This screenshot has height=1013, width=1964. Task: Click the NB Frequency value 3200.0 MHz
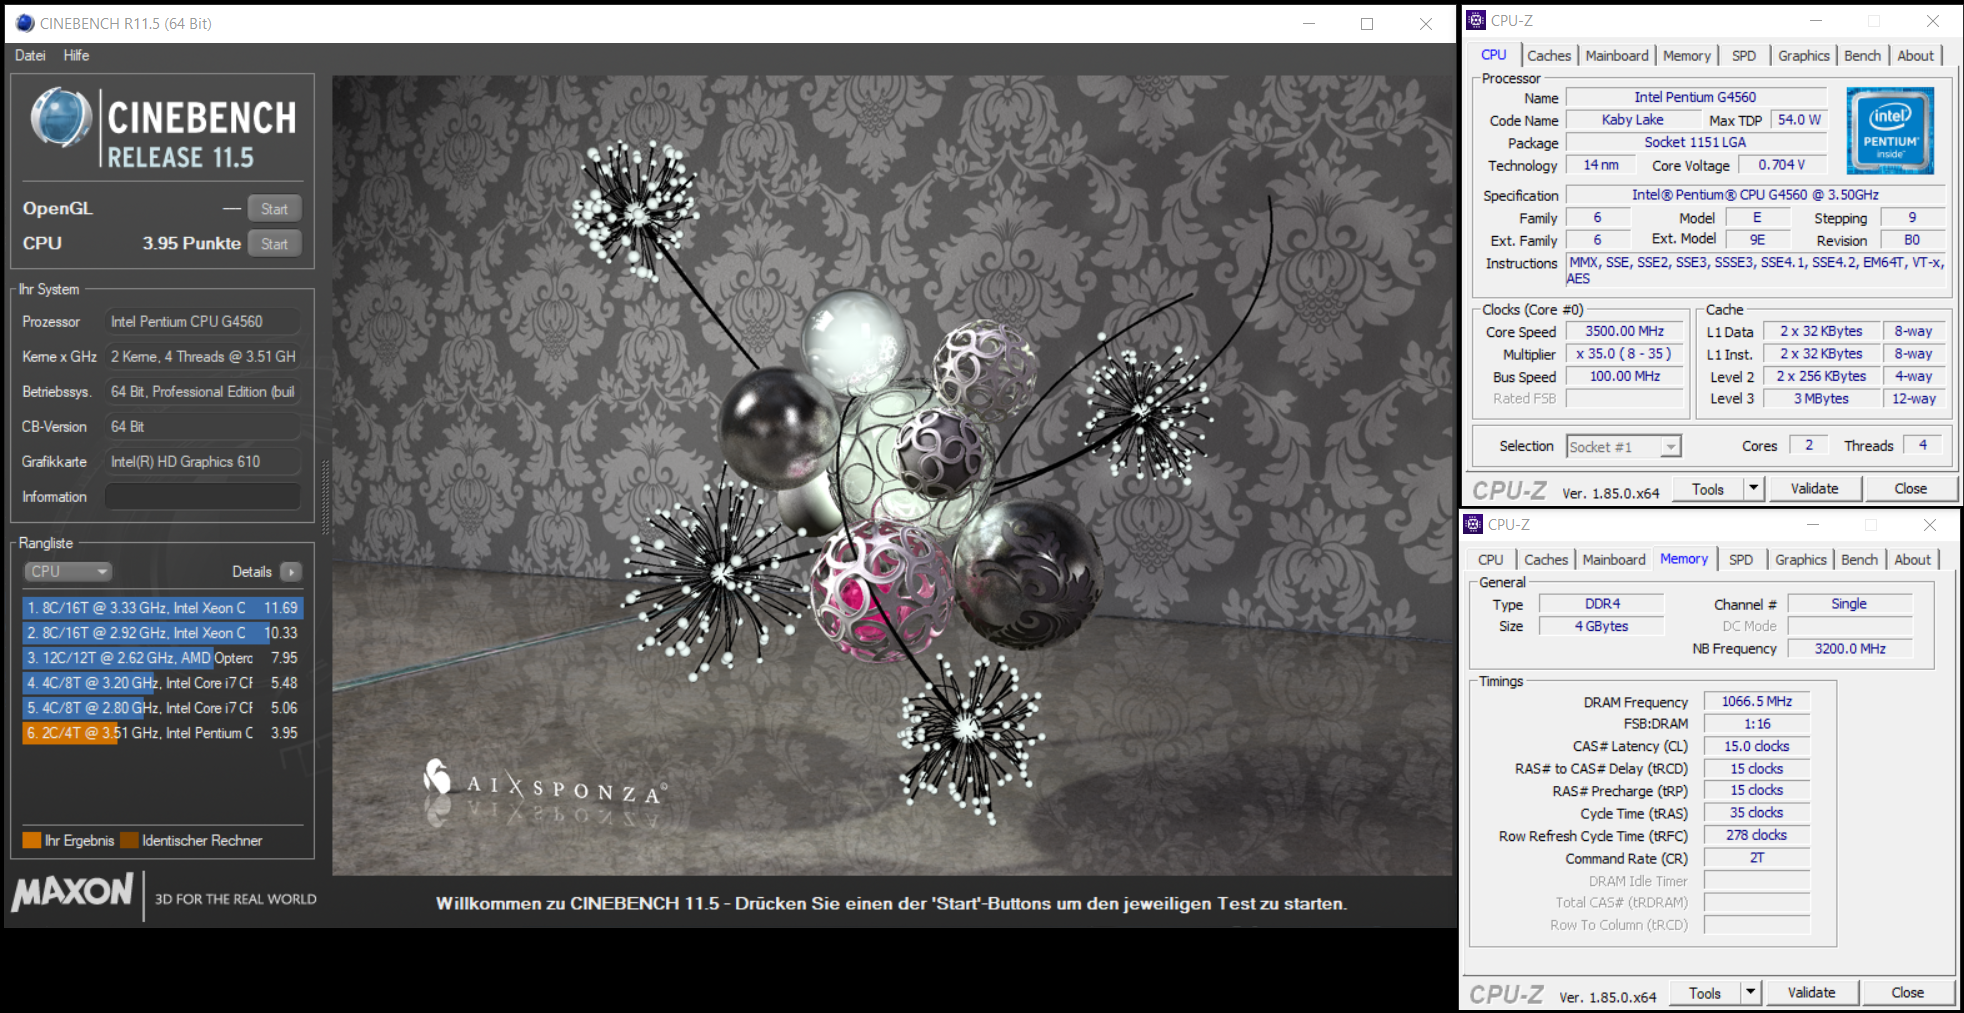1850,648
